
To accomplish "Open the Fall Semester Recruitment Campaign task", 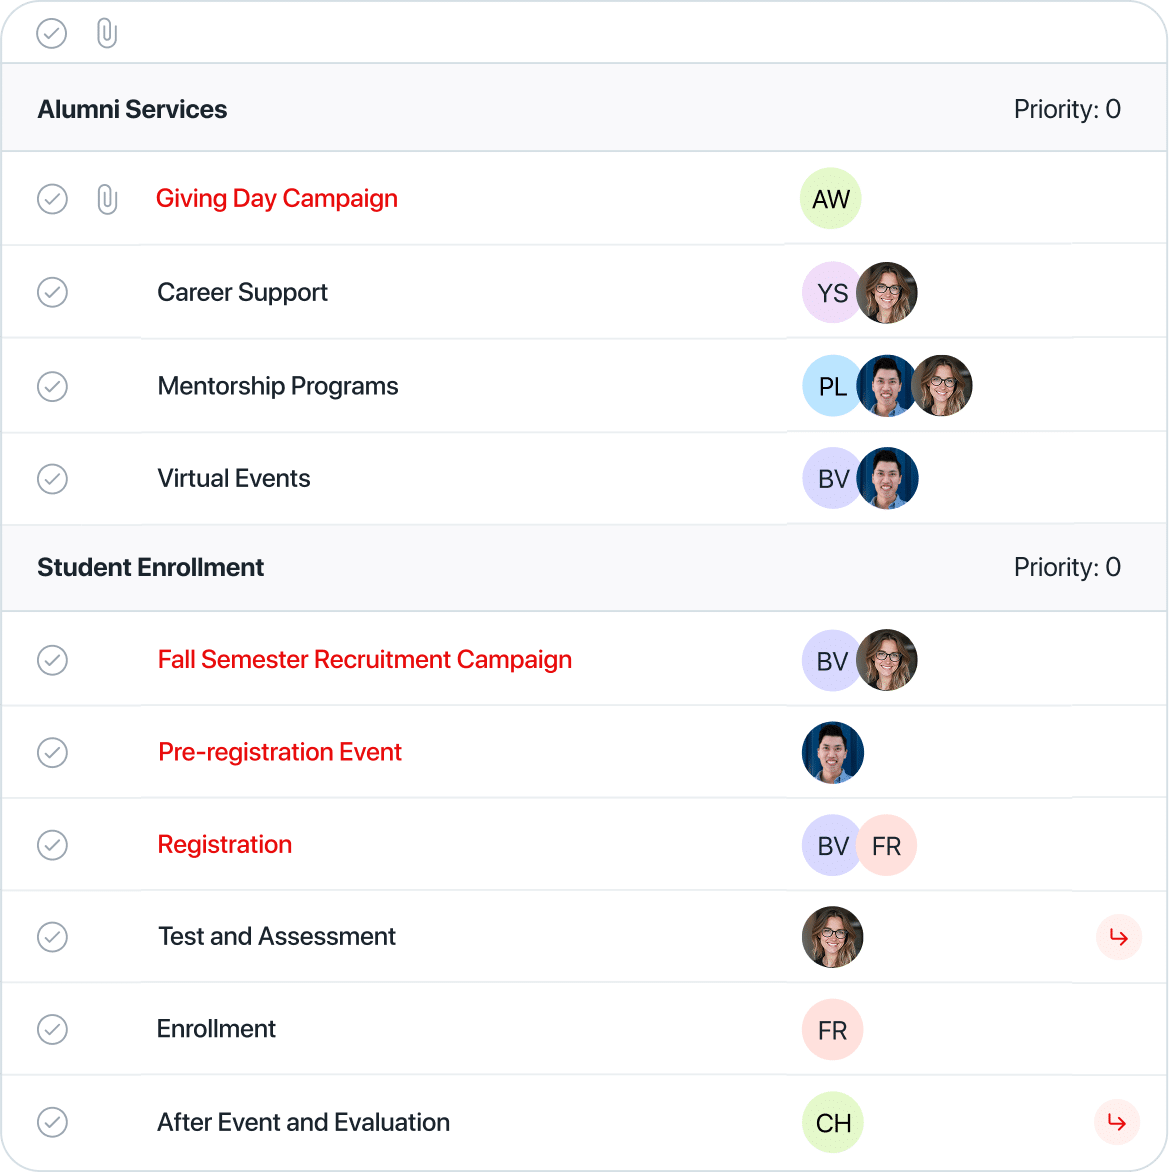I will [x=365, y=659].
